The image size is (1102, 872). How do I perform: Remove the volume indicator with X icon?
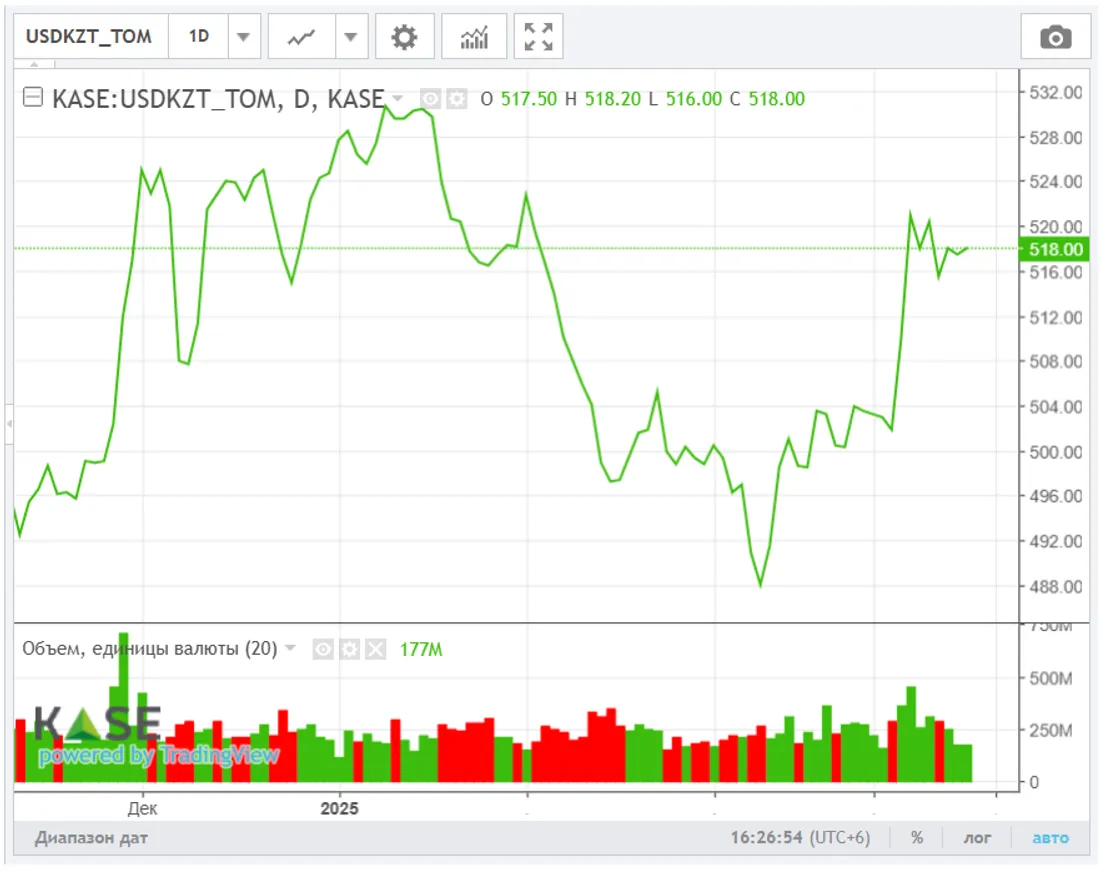click(x=375, y=649)
